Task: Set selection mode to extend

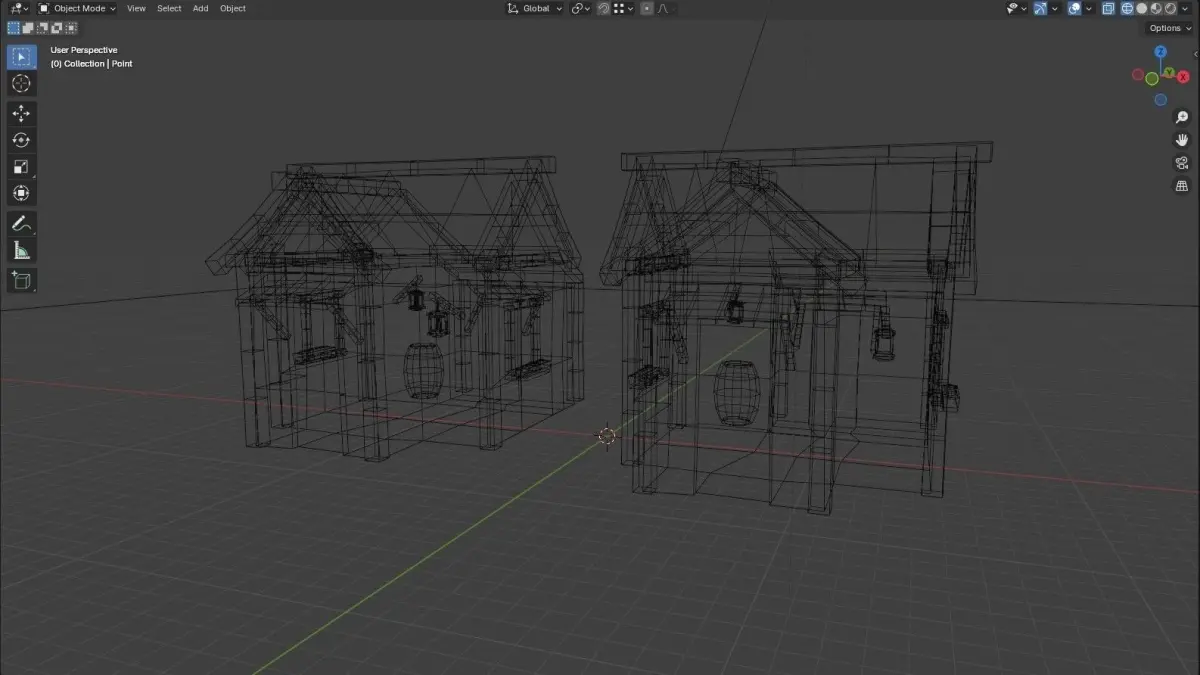Action: [28, 28]
